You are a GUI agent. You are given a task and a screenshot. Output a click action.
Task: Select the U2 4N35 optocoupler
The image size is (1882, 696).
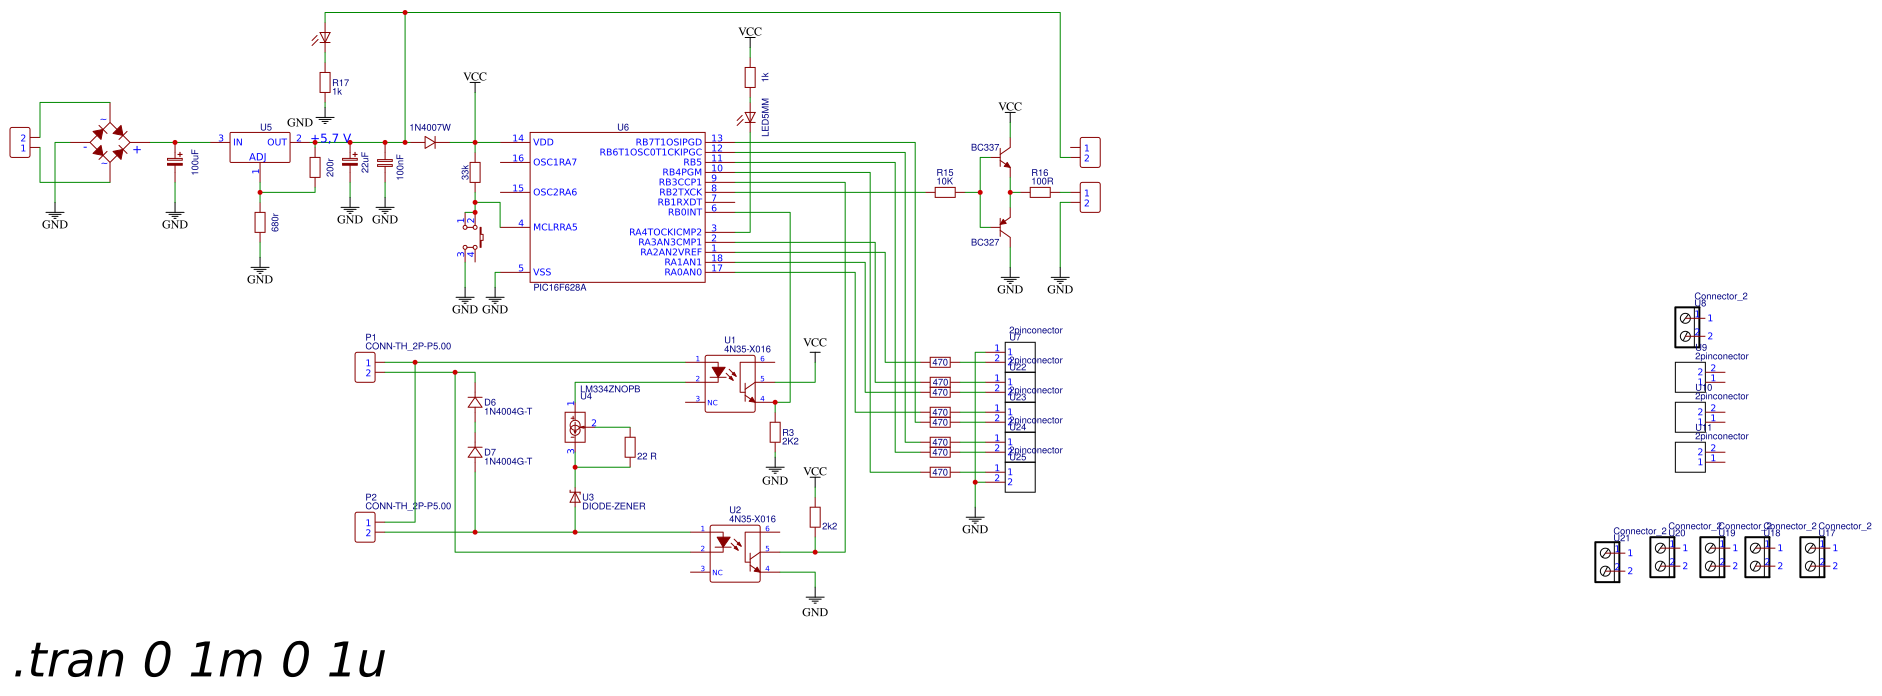pyautogui.click(x=735, y=554)
